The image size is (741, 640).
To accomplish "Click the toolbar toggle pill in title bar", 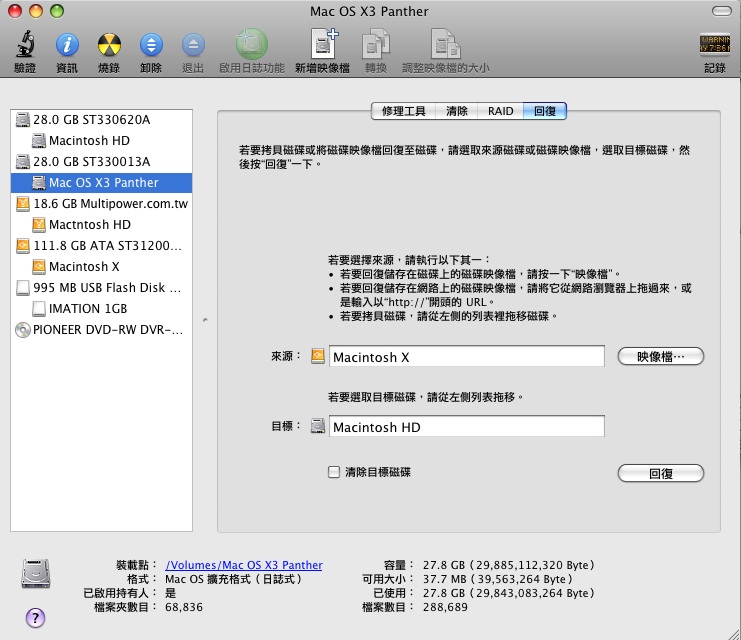I will coord(721,11).
